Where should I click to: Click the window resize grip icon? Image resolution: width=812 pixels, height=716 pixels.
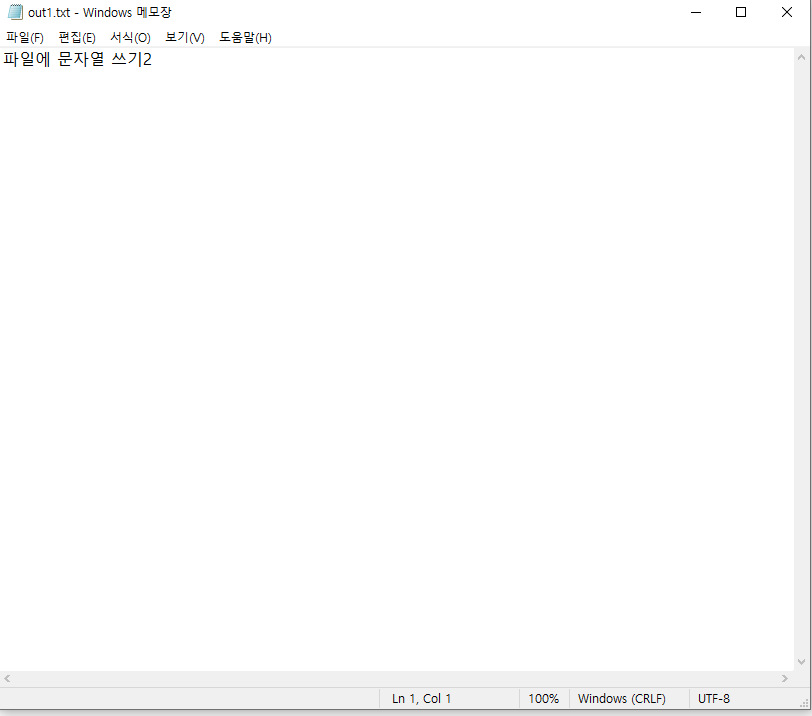804,703
